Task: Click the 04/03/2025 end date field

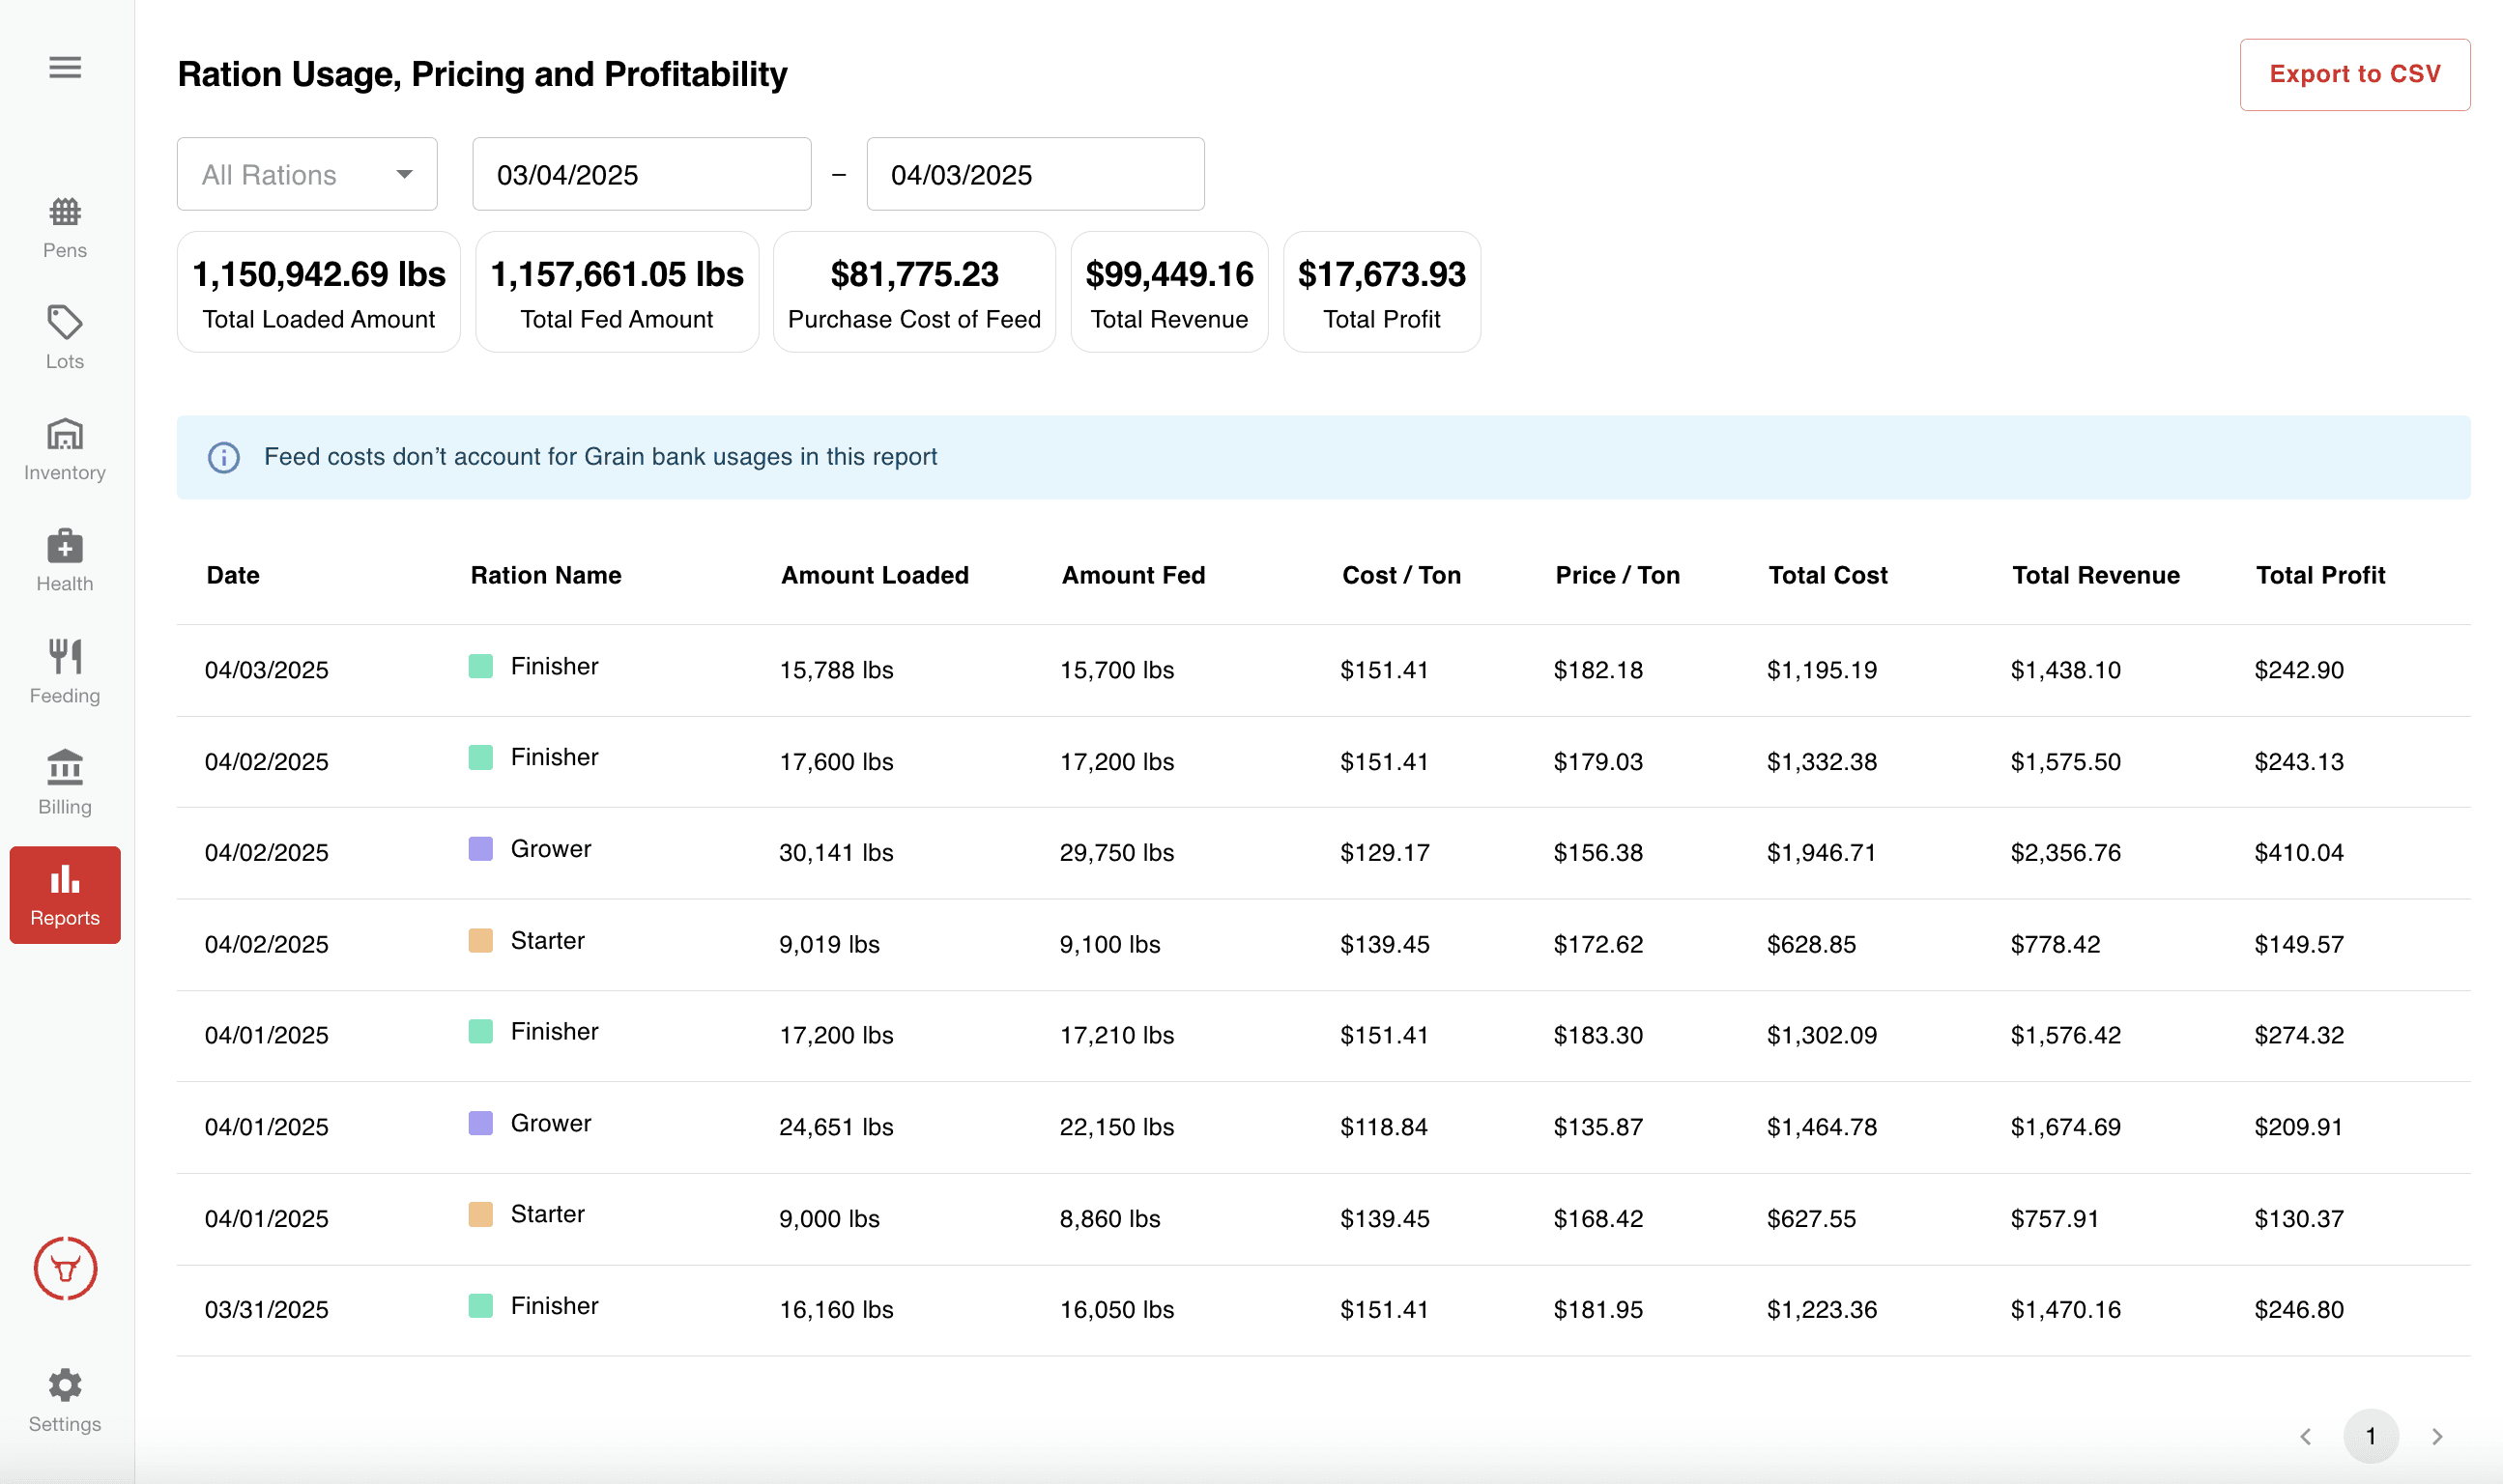Action: [x=1034, y=175]
